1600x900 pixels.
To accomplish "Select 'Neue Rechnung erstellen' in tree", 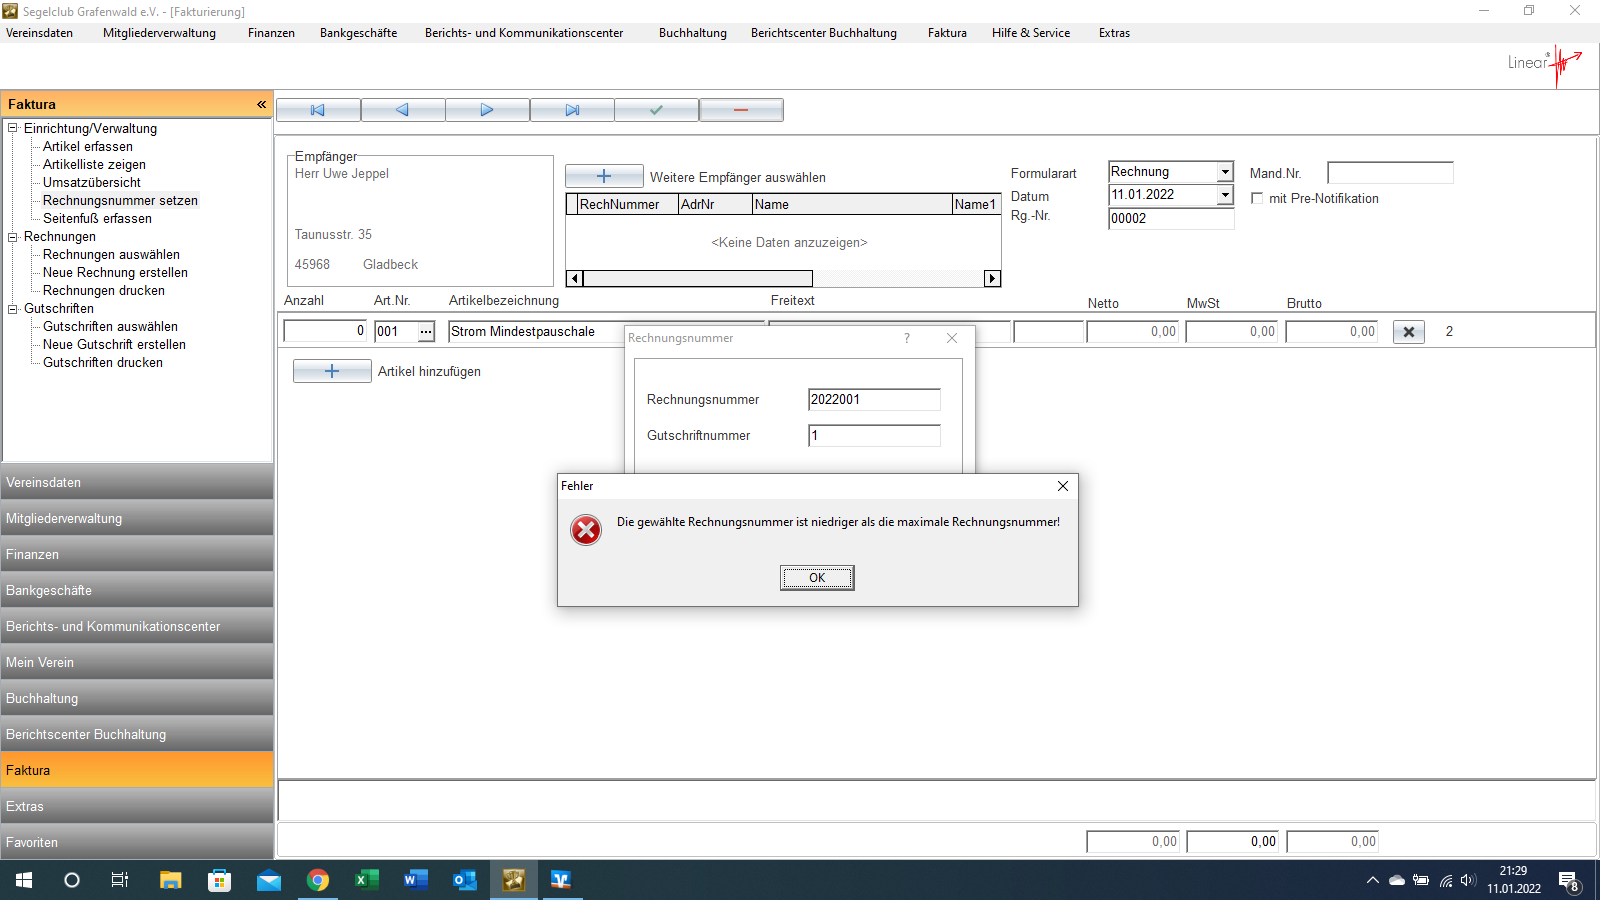I will tap(115, 273).
